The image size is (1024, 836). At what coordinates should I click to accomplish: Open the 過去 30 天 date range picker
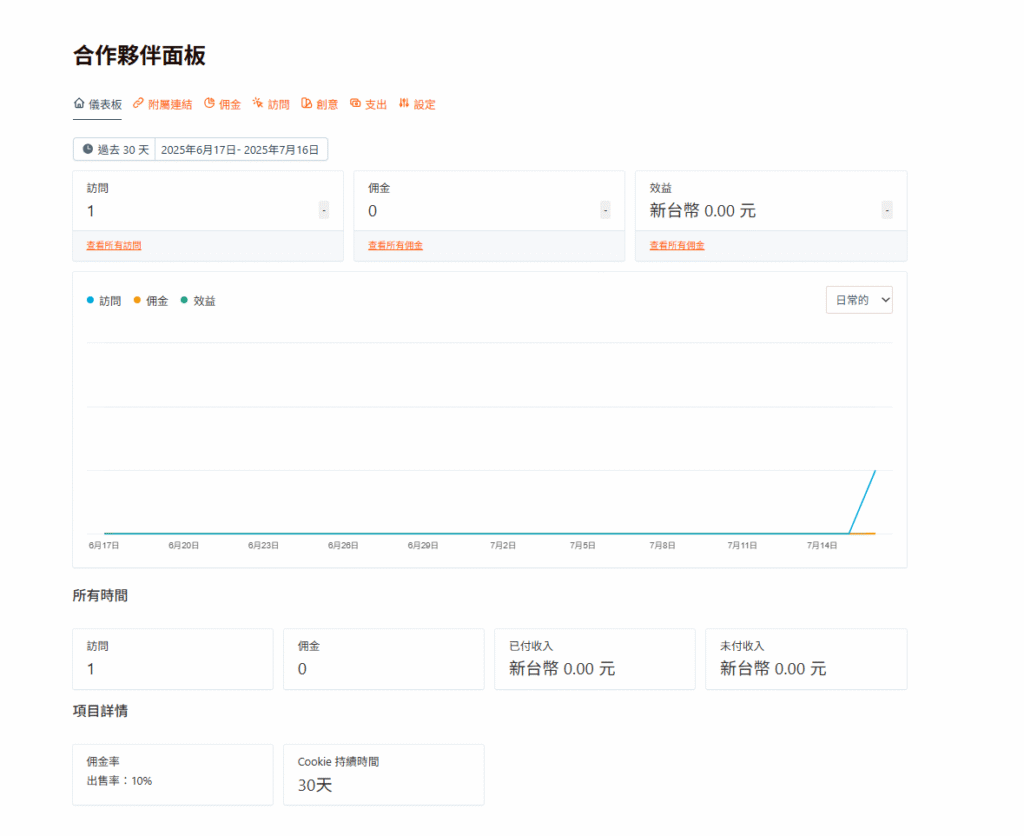point(115,150)
